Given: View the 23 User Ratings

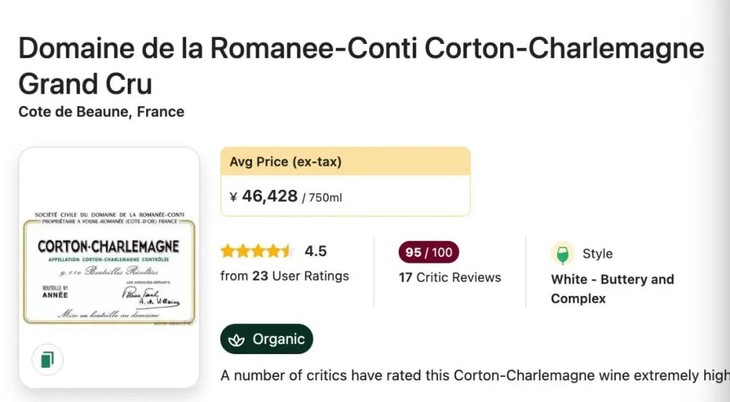Looking at the screenshot, I should [284, 276].
